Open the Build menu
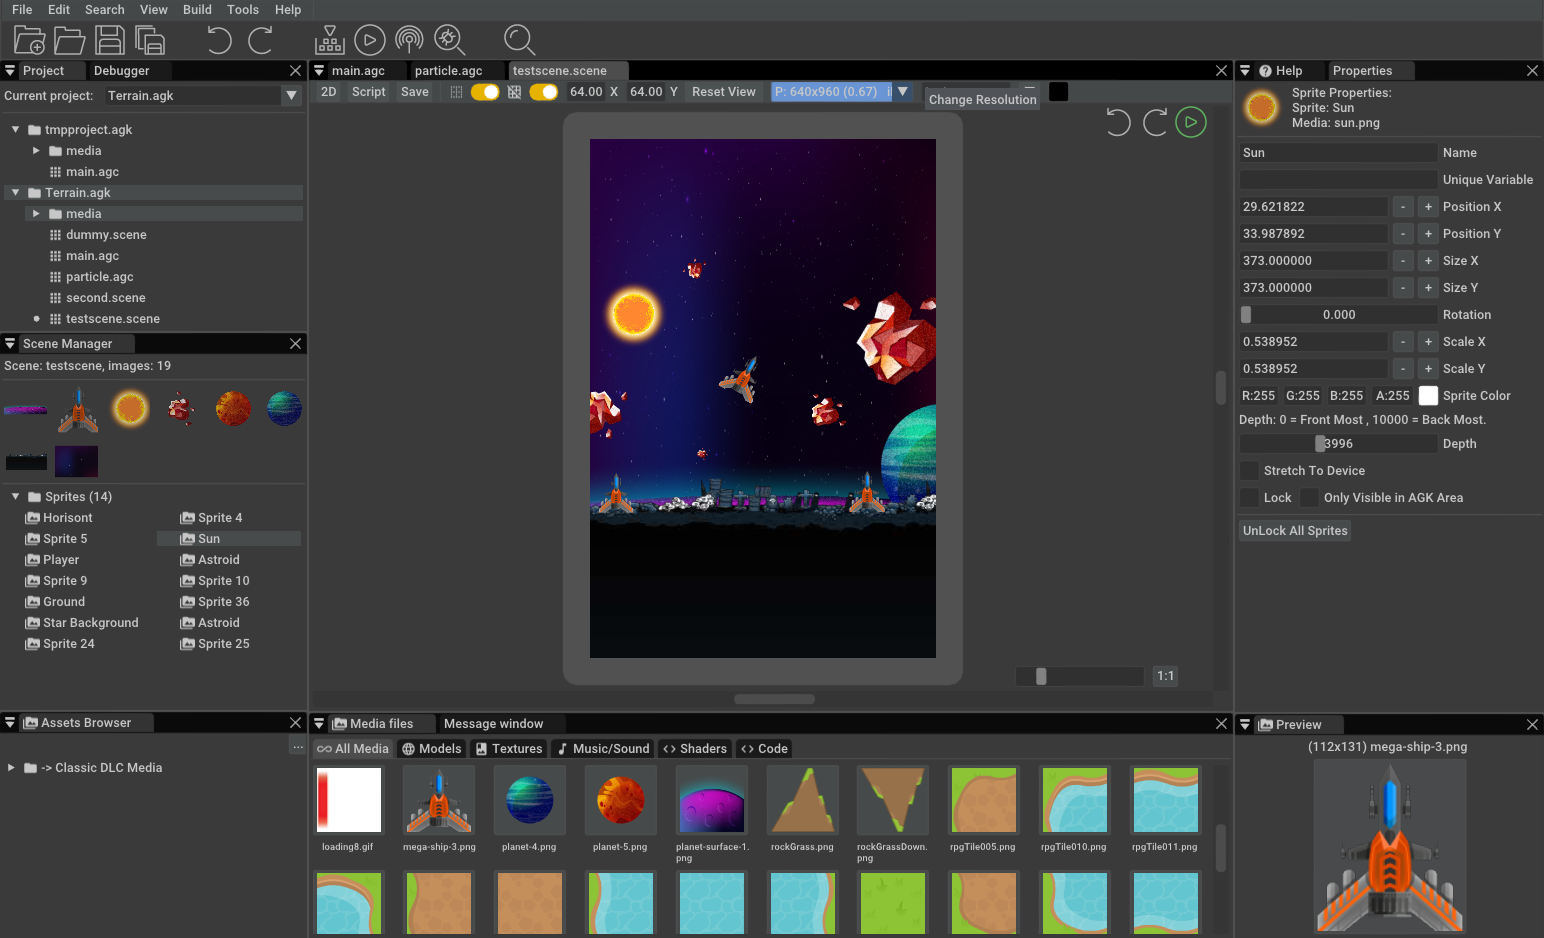 (x=197, y=10)
